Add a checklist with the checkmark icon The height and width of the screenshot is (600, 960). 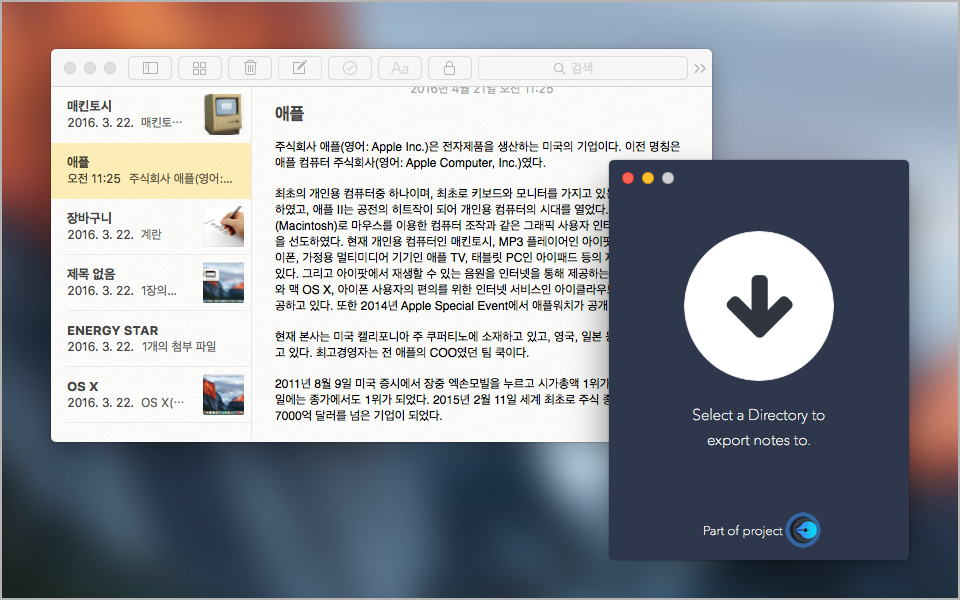[x=350, y=68]
